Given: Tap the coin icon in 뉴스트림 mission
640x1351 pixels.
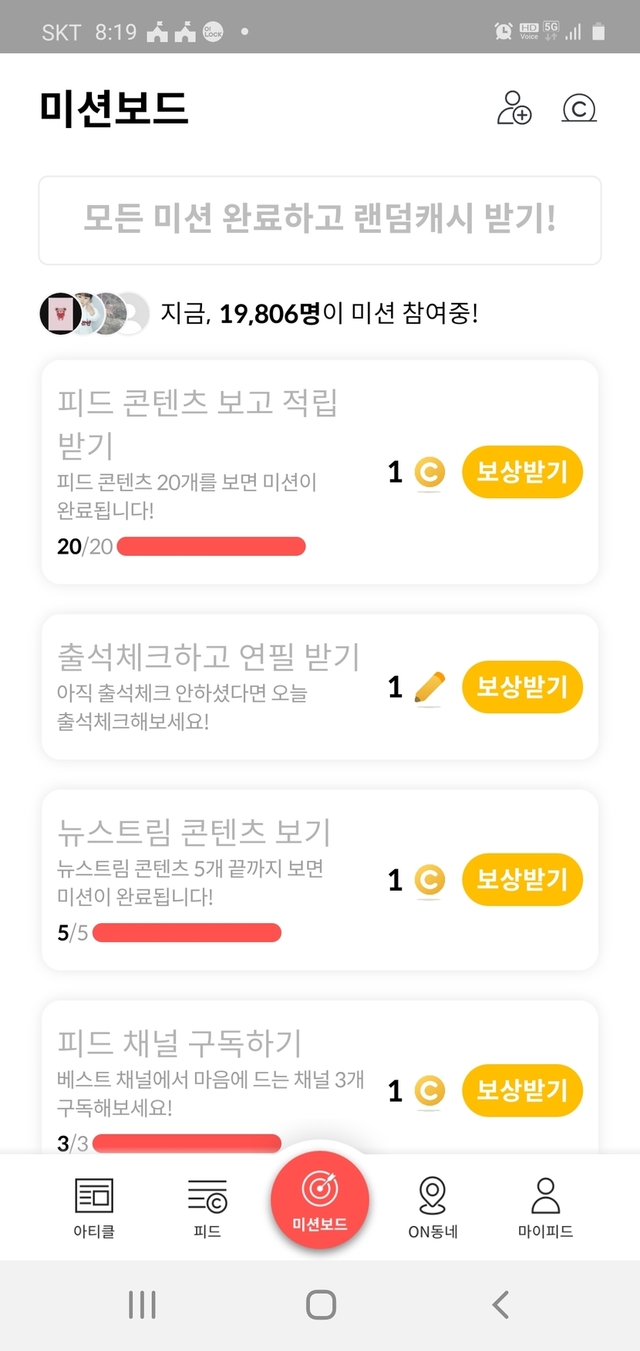Looking at the screenshot, I should pyautogui.click(x=429, y=880).
